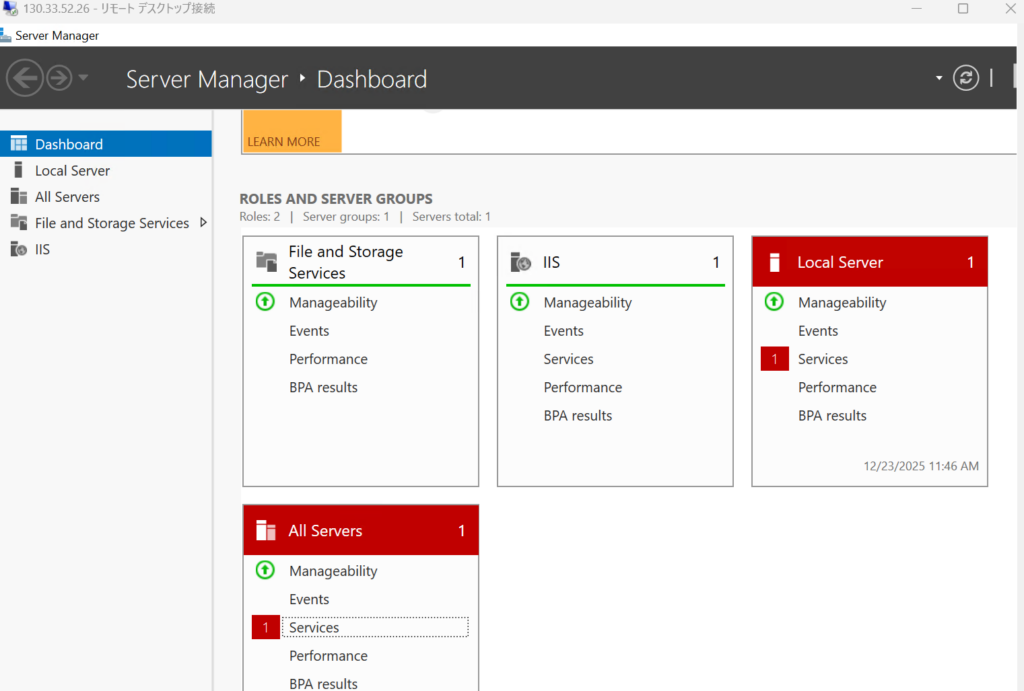
Task: Open Performance in the Local Server tile
Action: click(x=837, y=388)
